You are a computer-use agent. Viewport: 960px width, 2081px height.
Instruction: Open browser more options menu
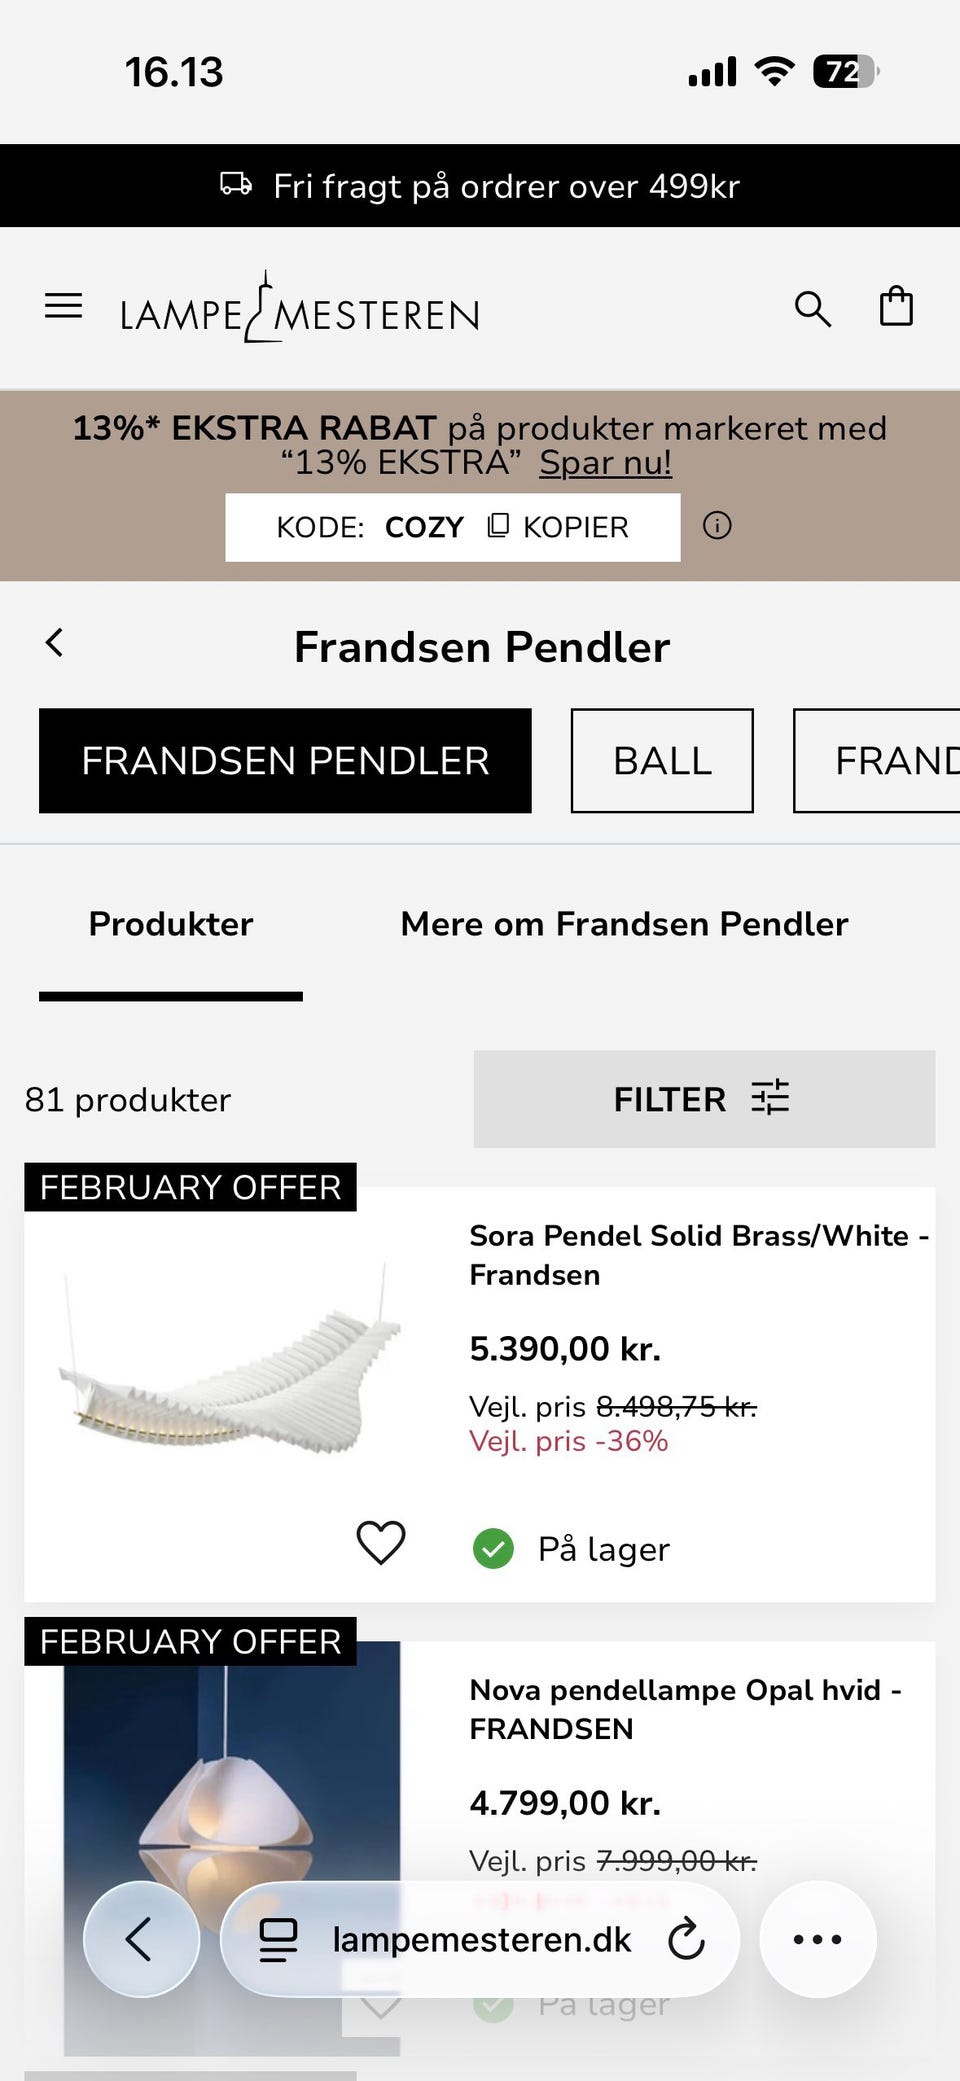[817, 1939]
